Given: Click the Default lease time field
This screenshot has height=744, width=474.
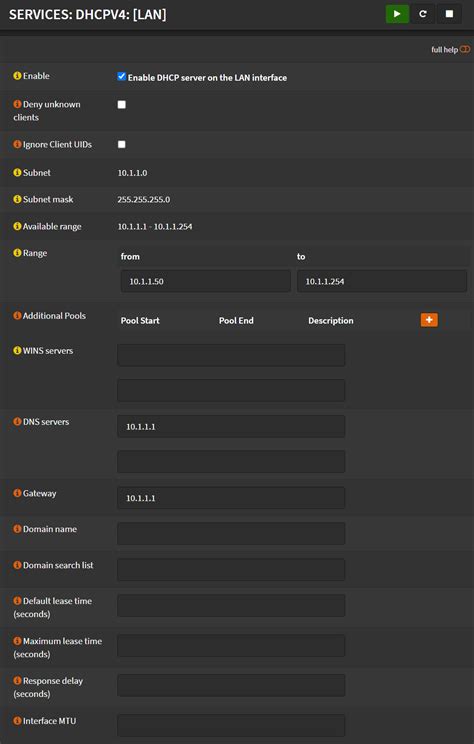Looking at the screenshot, I should pos(231,605).
